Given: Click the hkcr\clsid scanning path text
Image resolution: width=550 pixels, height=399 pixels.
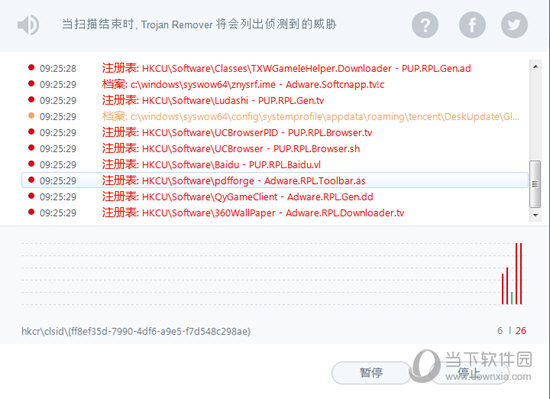Looking at the screenshot, I should tap(136, 331).
